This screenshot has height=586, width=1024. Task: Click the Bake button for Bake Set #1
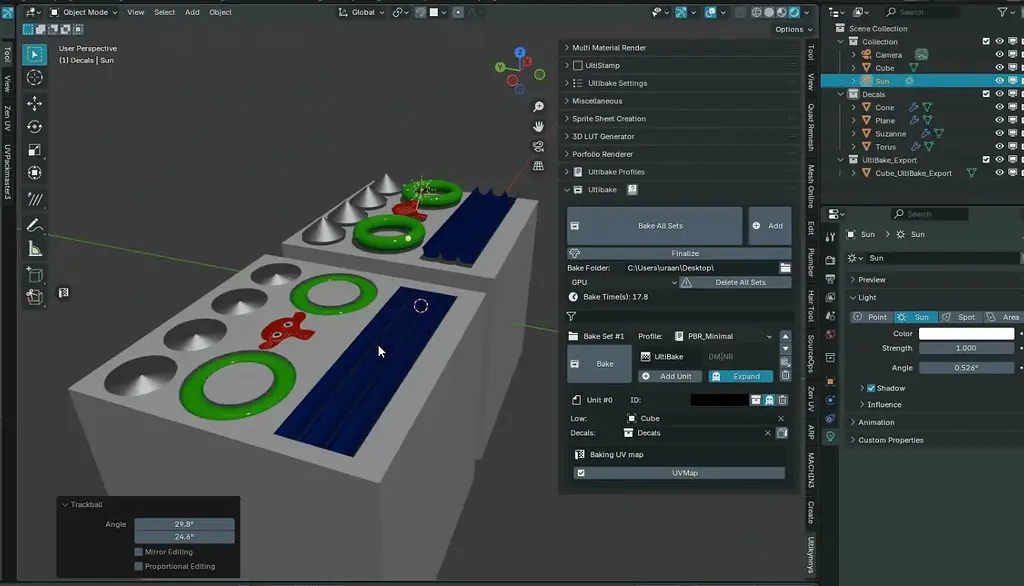point(599,364)
